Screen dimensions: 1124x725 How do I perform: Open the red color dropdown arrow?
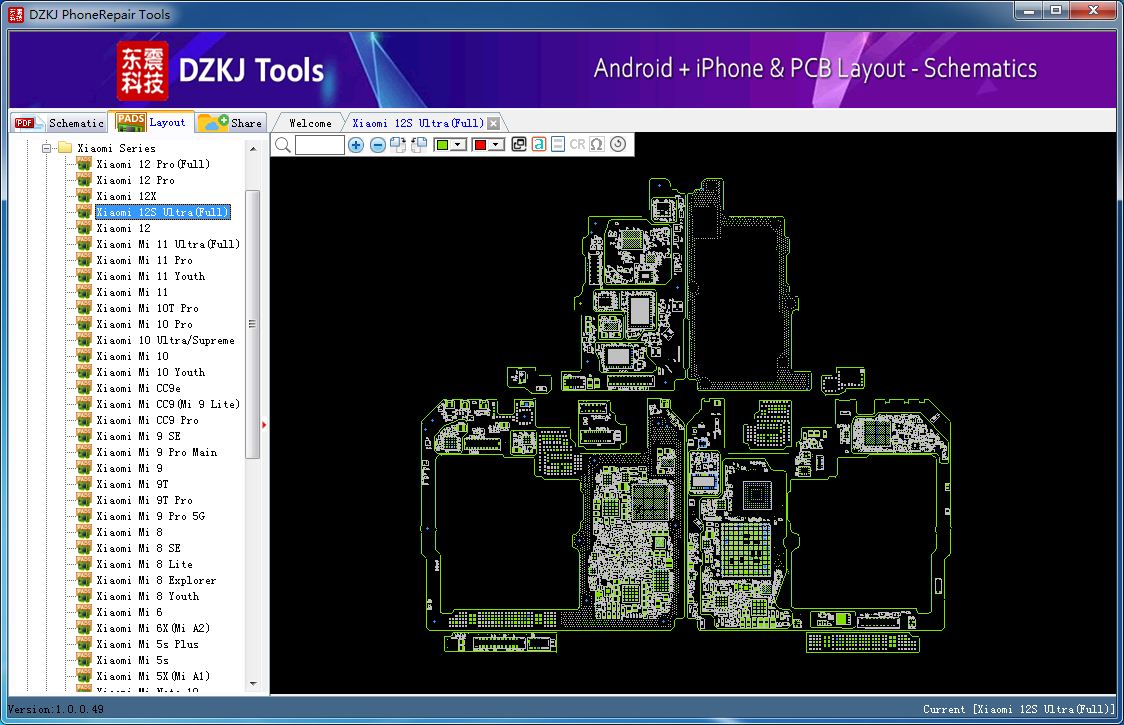pyautogui.click(x=497, y=145)
